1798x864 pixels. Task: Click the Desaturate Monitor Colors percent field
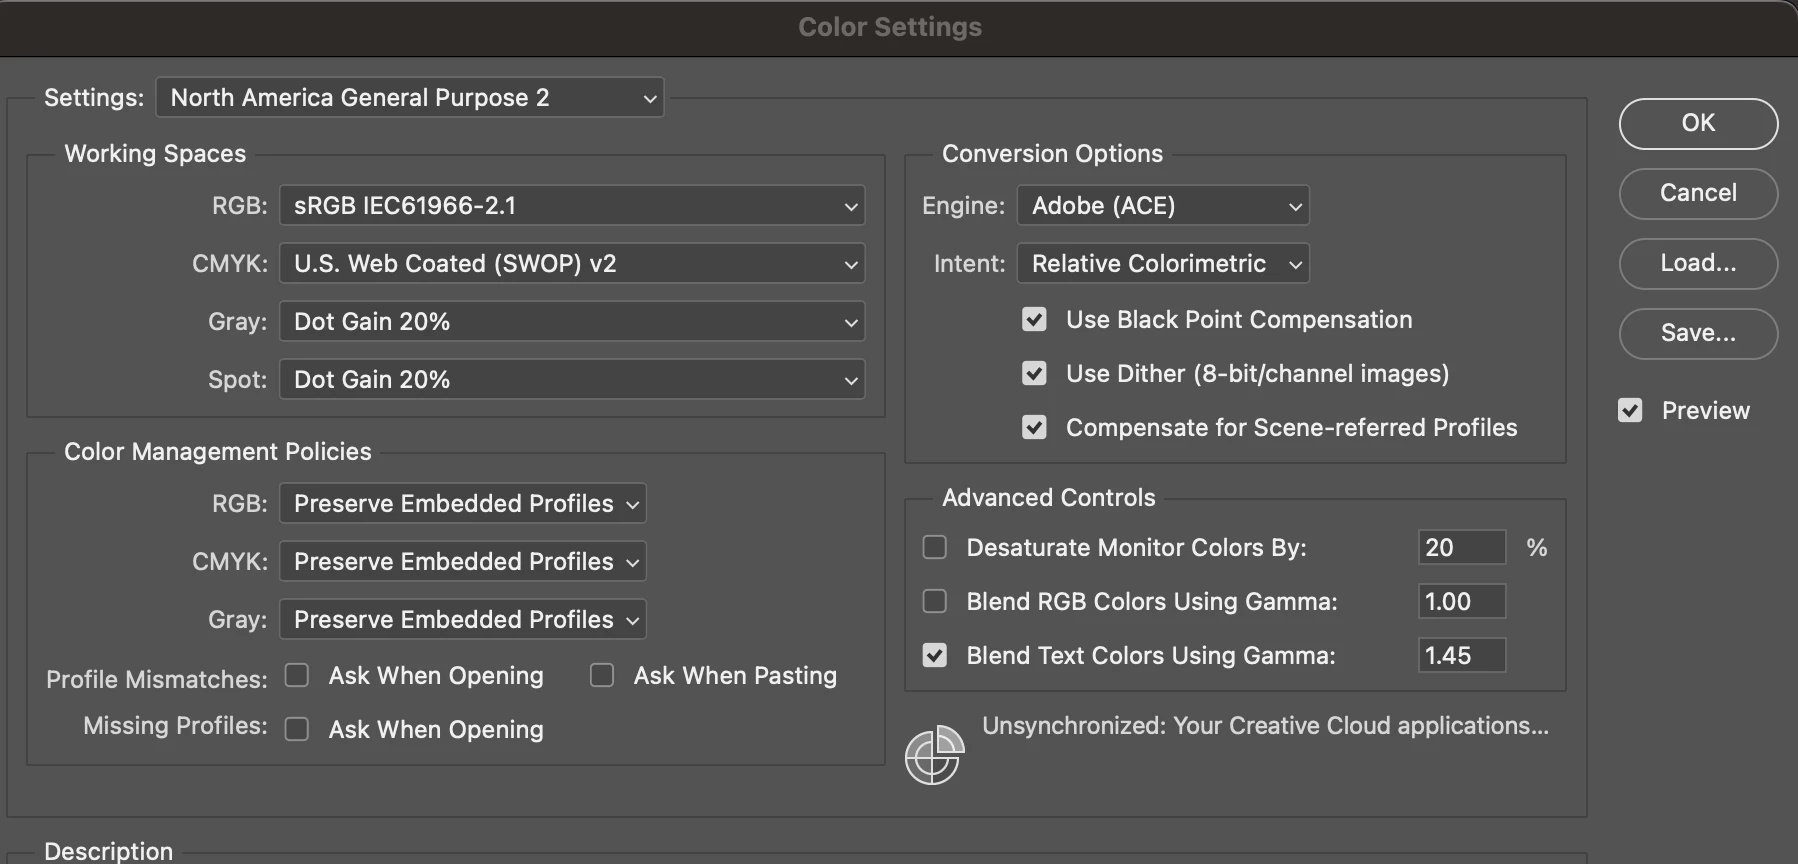1461,547
